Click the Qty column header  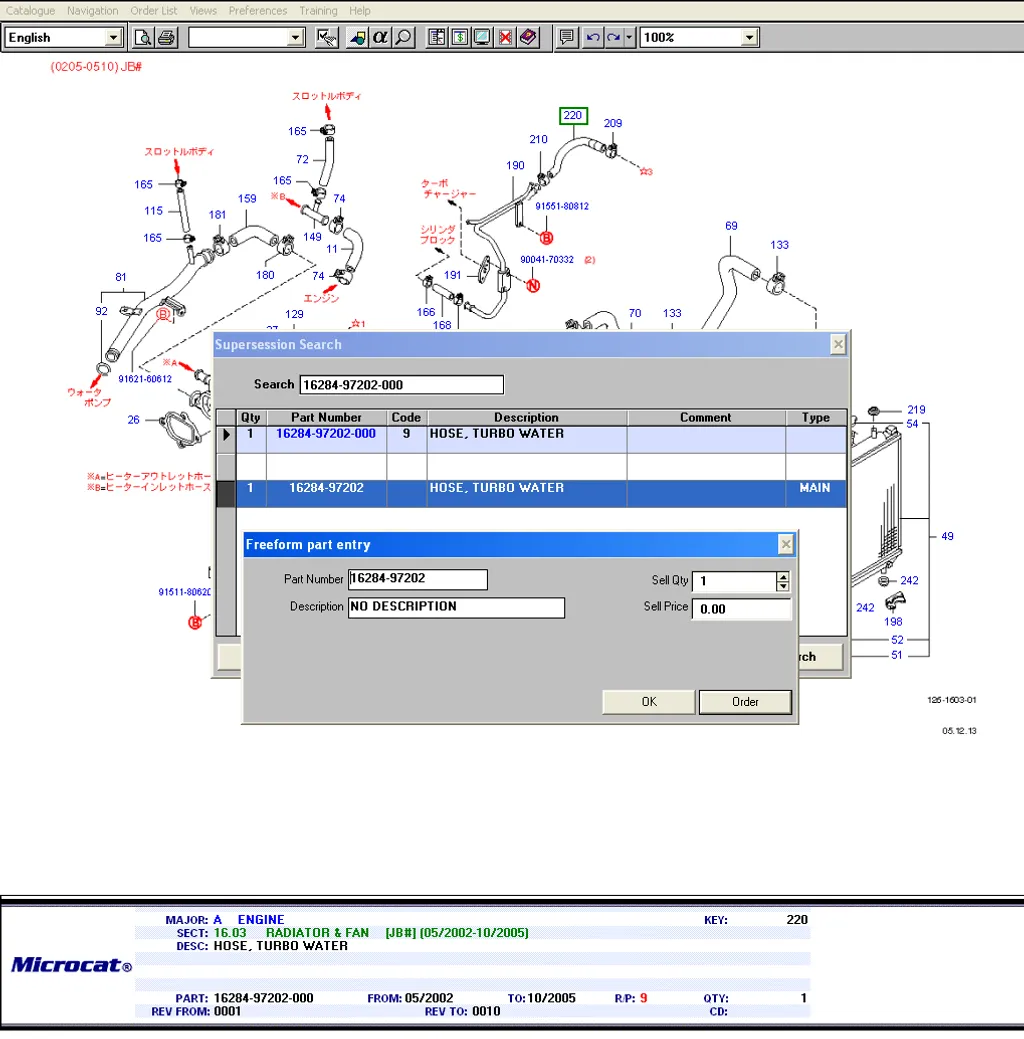tap(251, 417)
